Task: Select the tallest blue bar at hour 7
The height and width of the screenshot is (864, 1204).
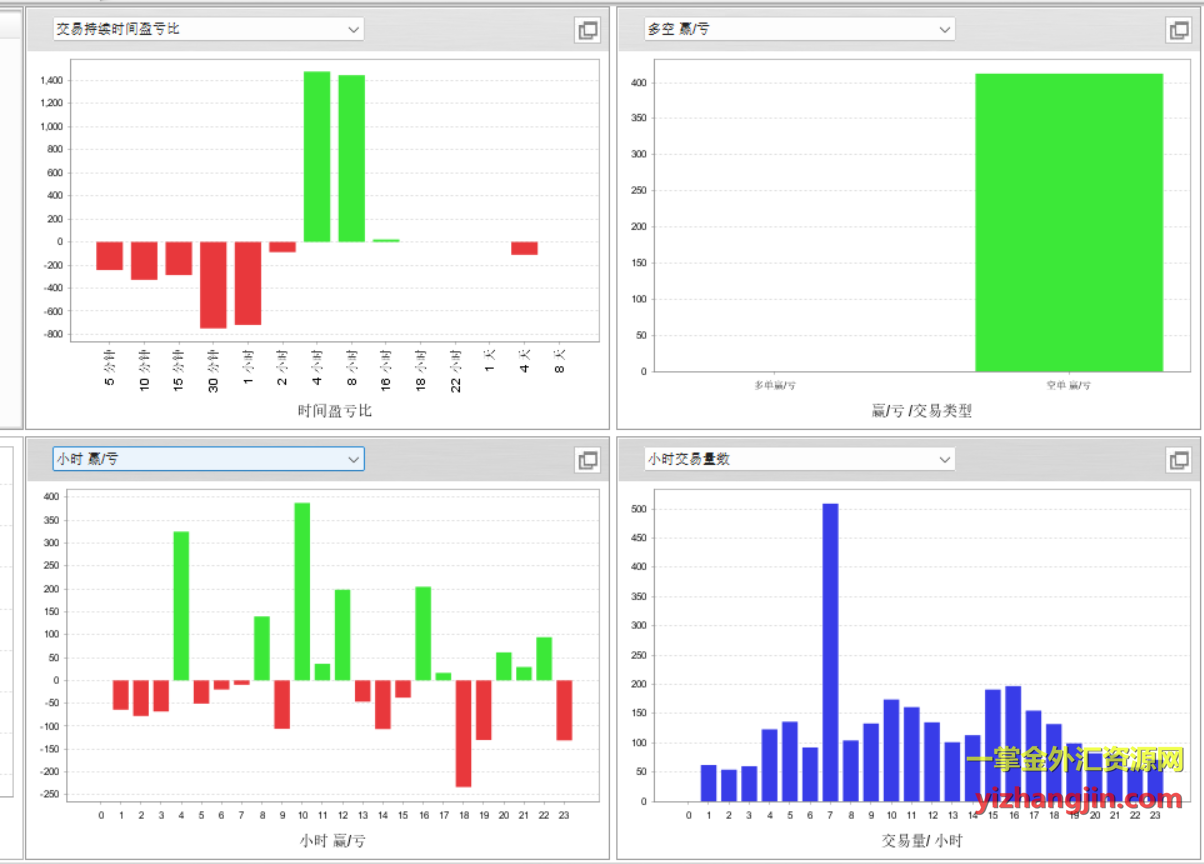Action: [830, 653]
